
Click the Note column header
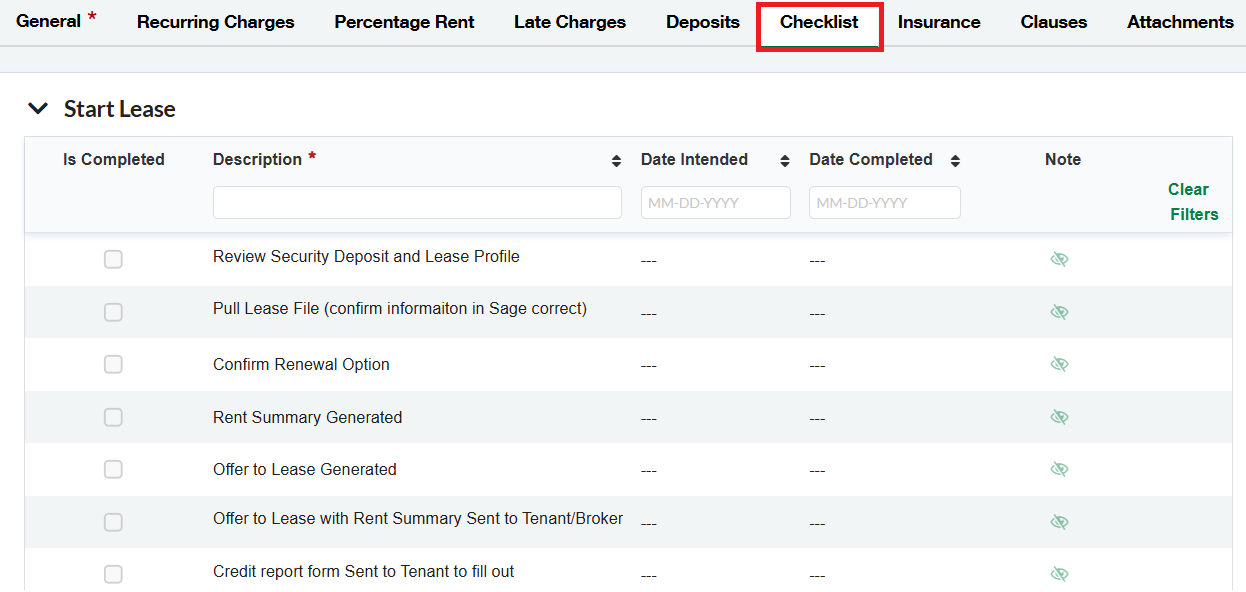[1063, 160]
